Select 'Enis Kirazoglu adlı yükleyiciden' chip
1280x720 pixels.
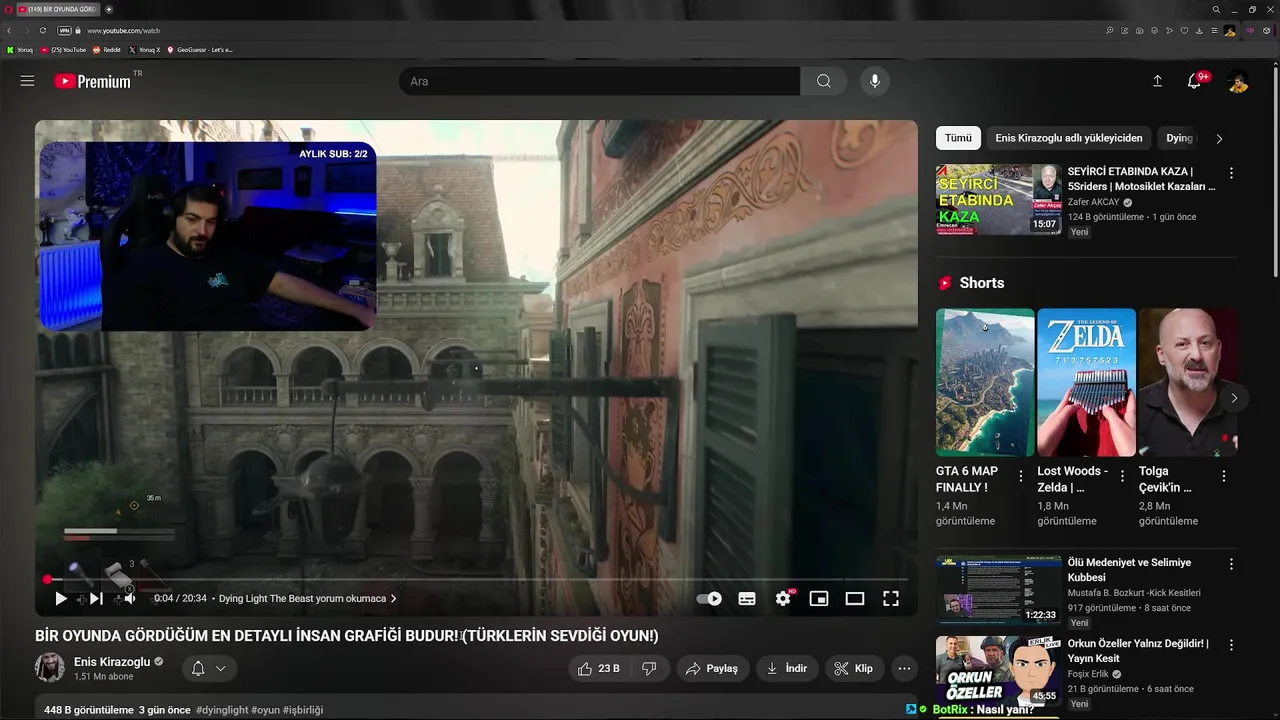click(x=1069, y=138)
